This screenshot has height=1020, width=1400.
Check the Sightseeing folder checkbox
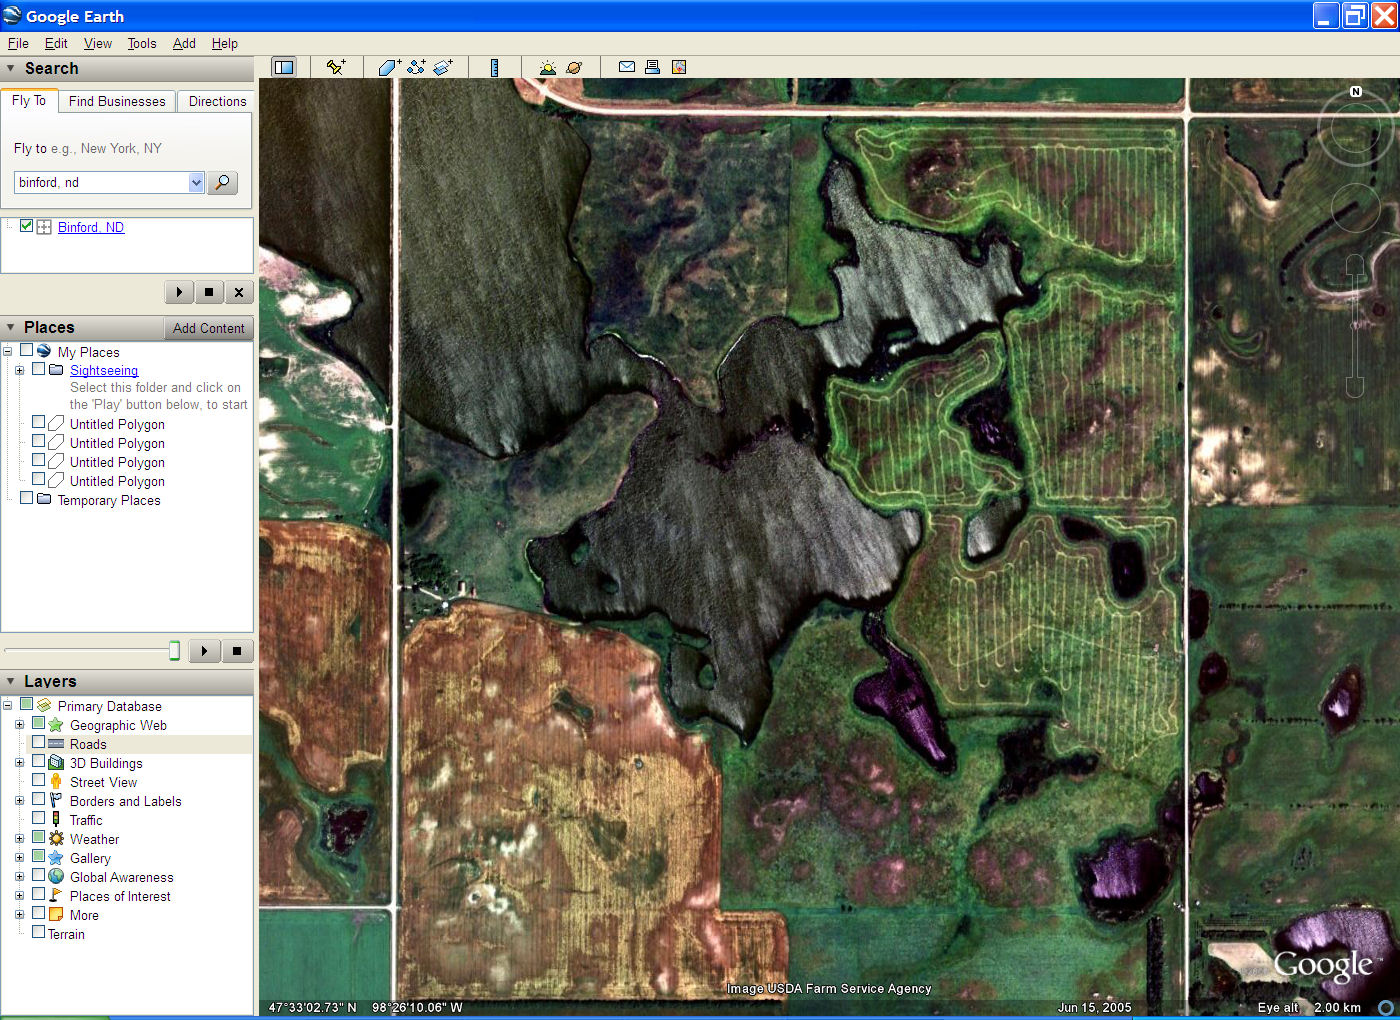coord(38,369)
